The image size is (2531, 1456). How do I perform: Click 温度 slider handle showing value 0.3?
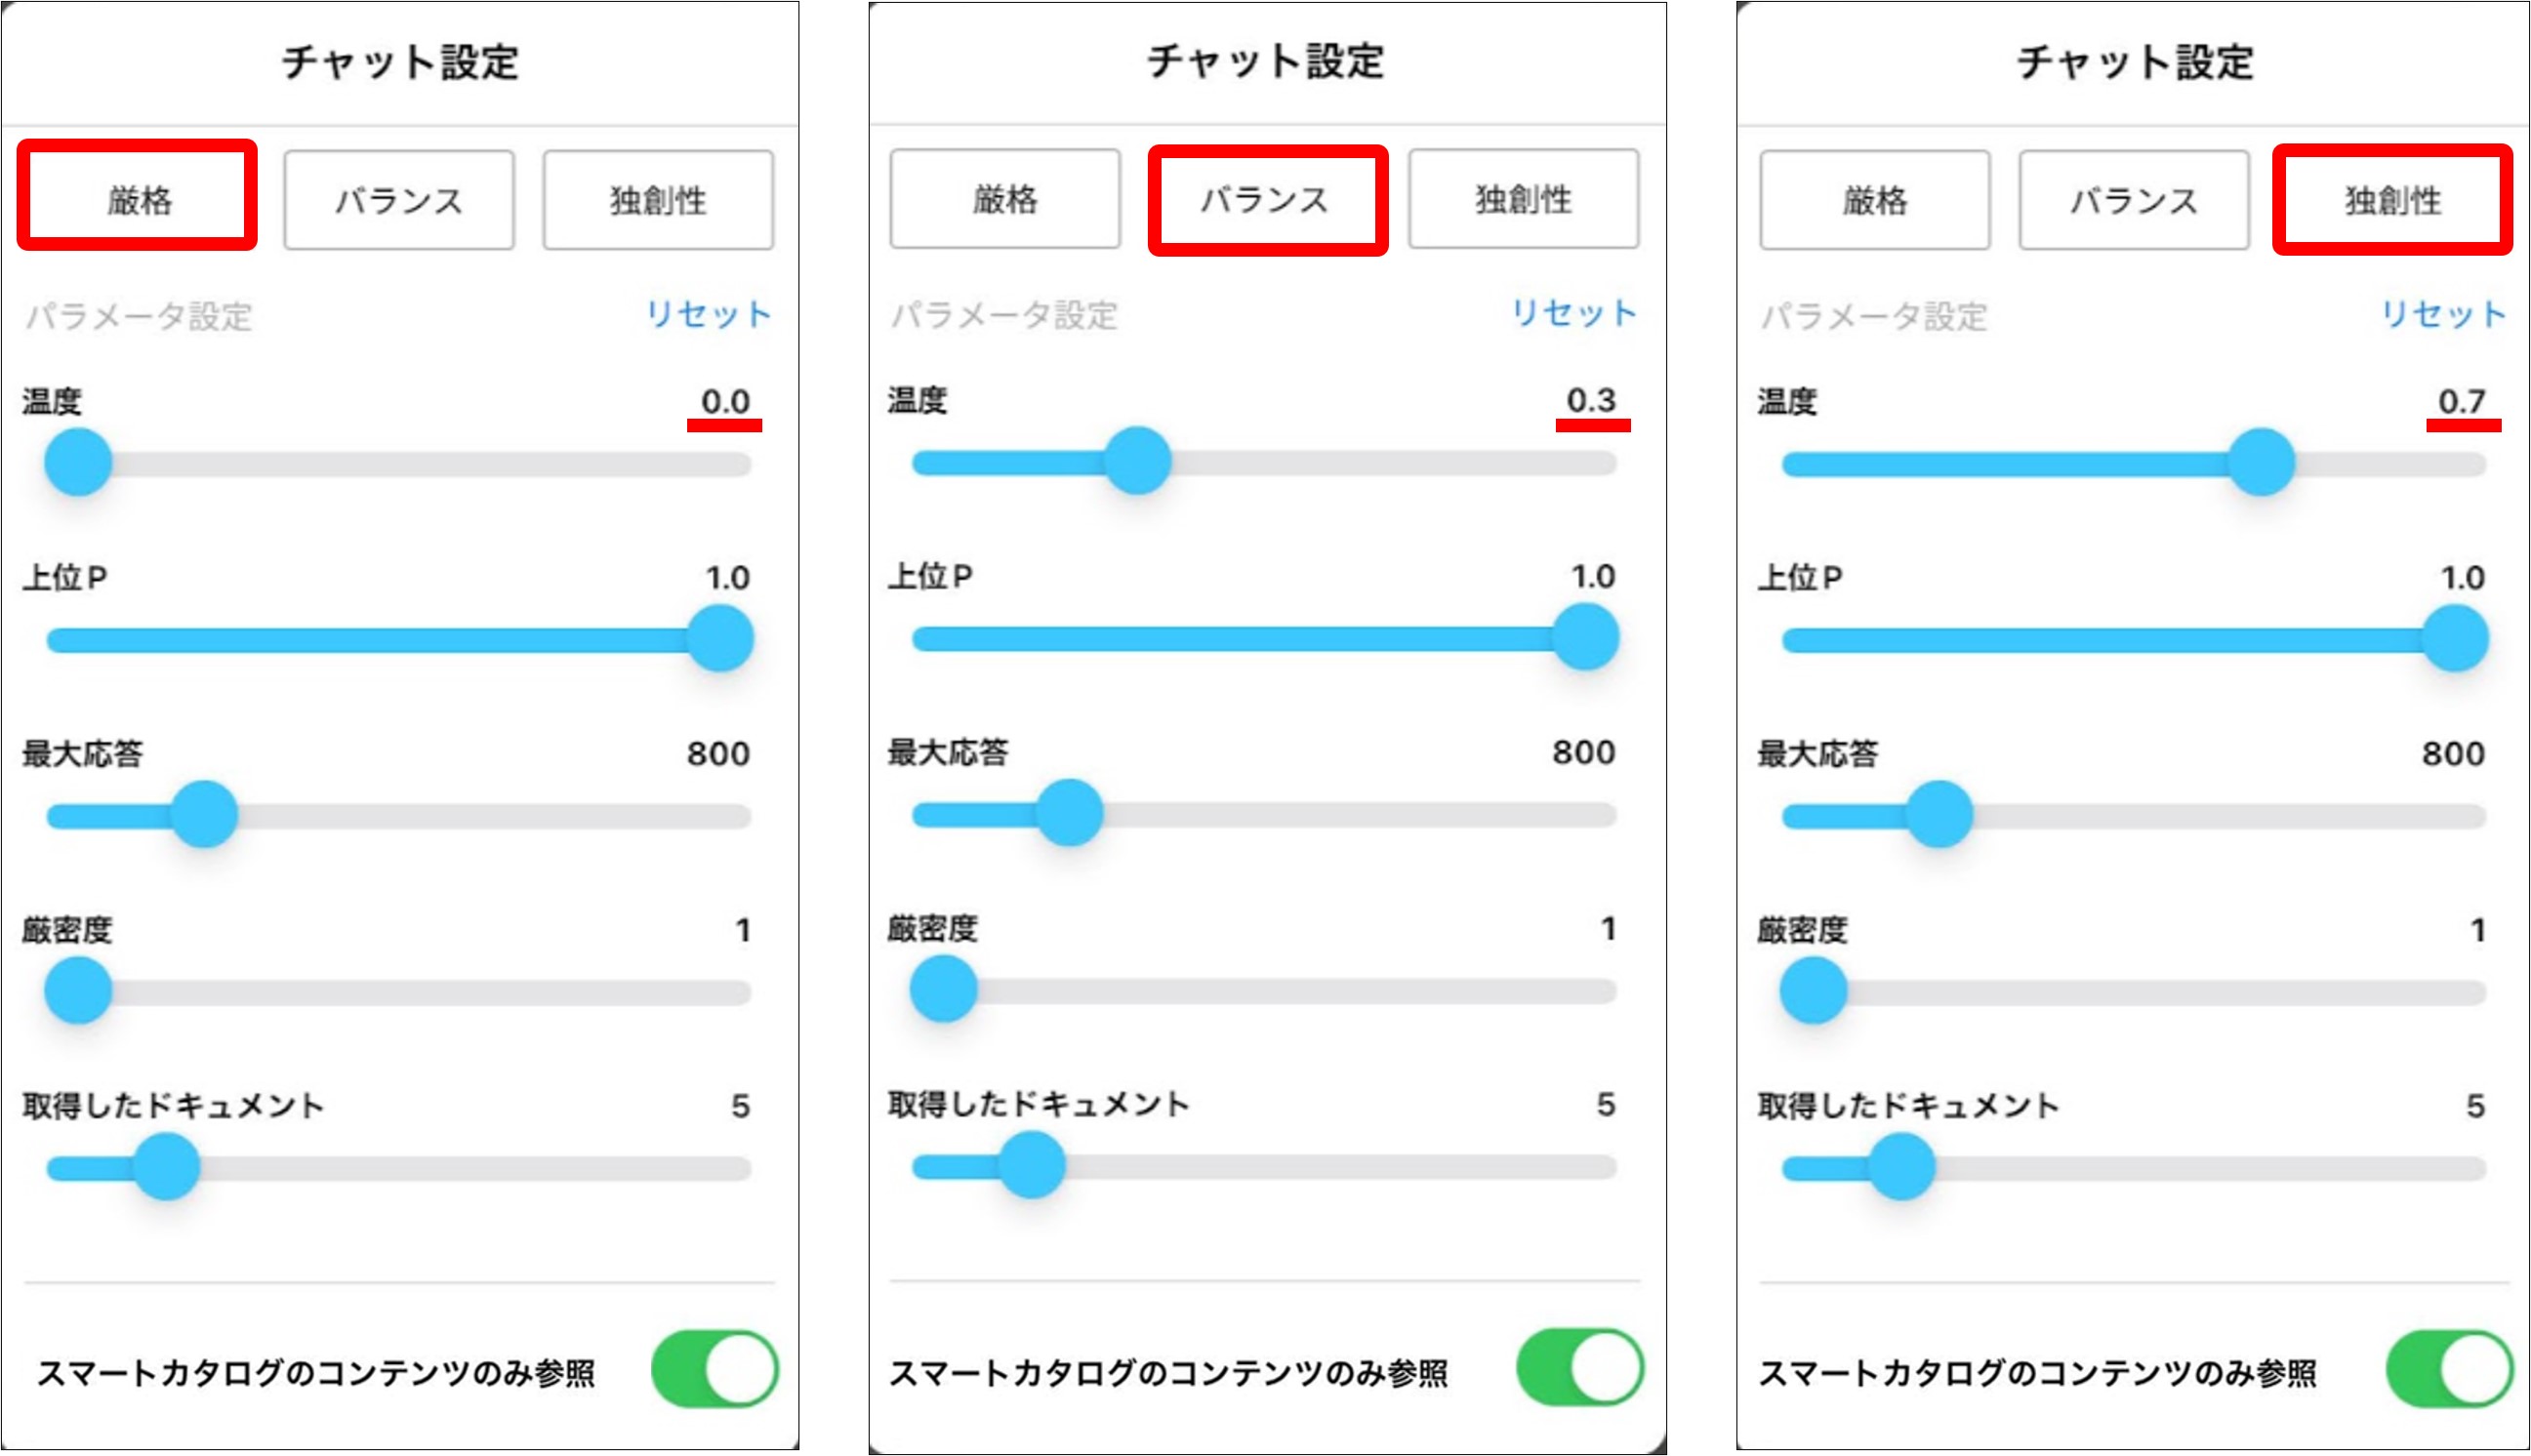pos(1137,461)
